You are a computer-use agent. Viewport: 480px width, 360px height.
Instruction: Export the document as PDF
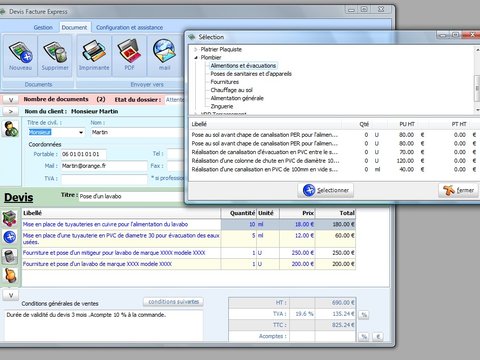click(x=129, y=56)
